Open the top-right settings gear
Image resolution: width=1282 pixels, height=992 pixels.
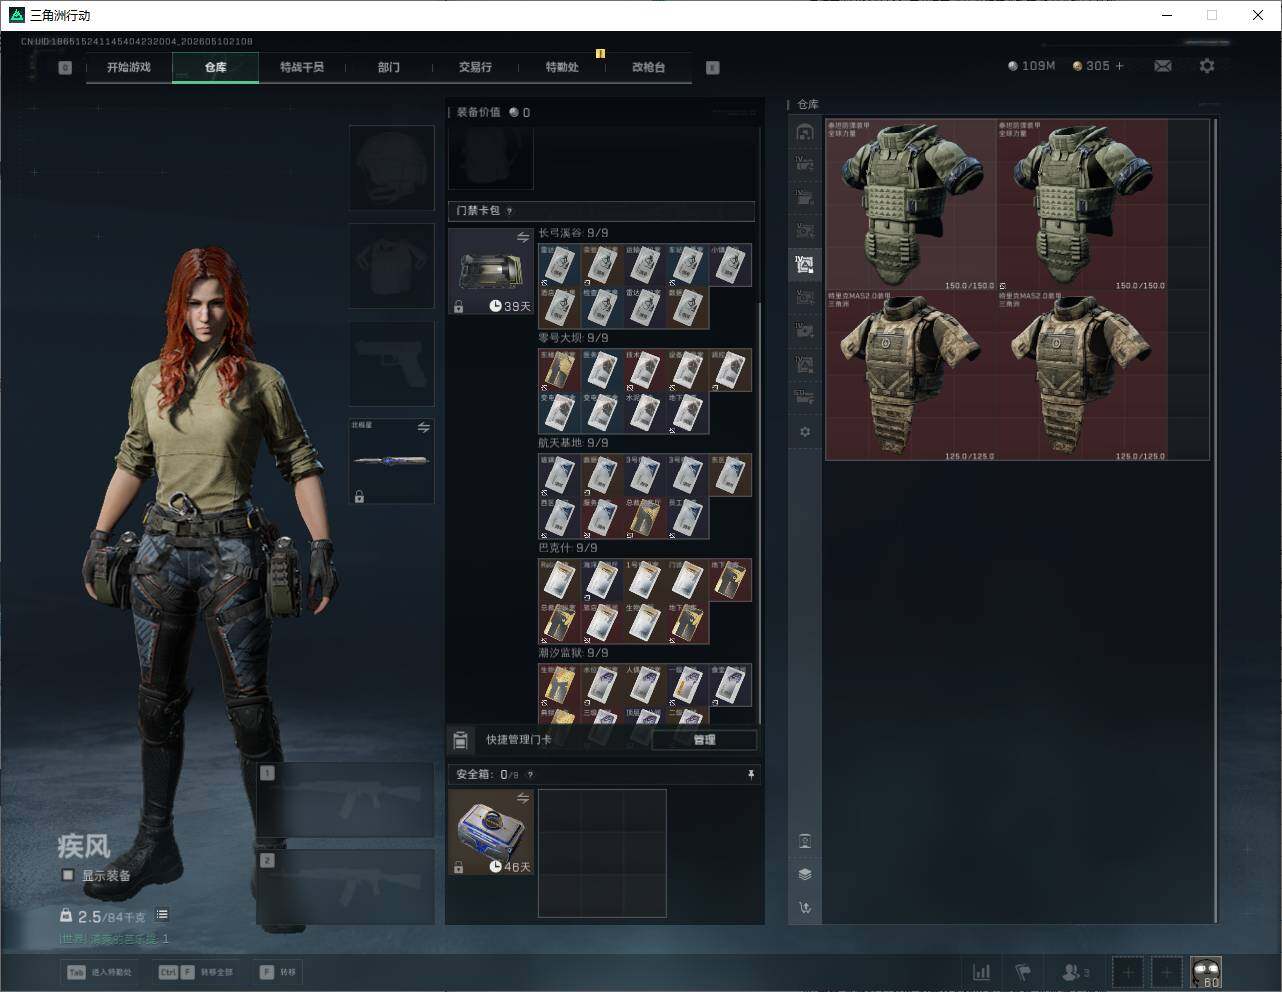point(1207,66)
